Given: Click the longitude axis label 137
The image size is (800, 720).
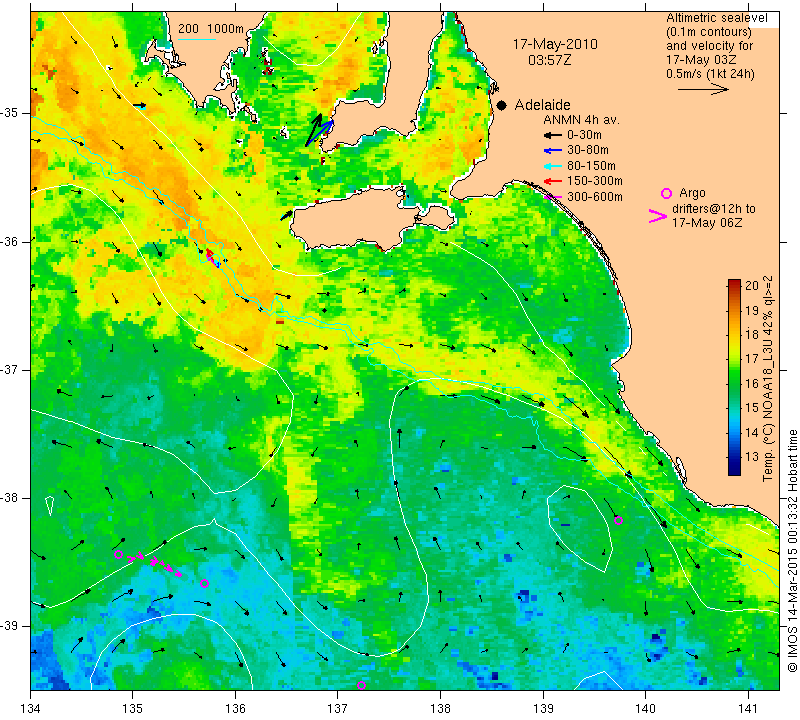Looking at the screenshot, I should (x=338, y=708).
